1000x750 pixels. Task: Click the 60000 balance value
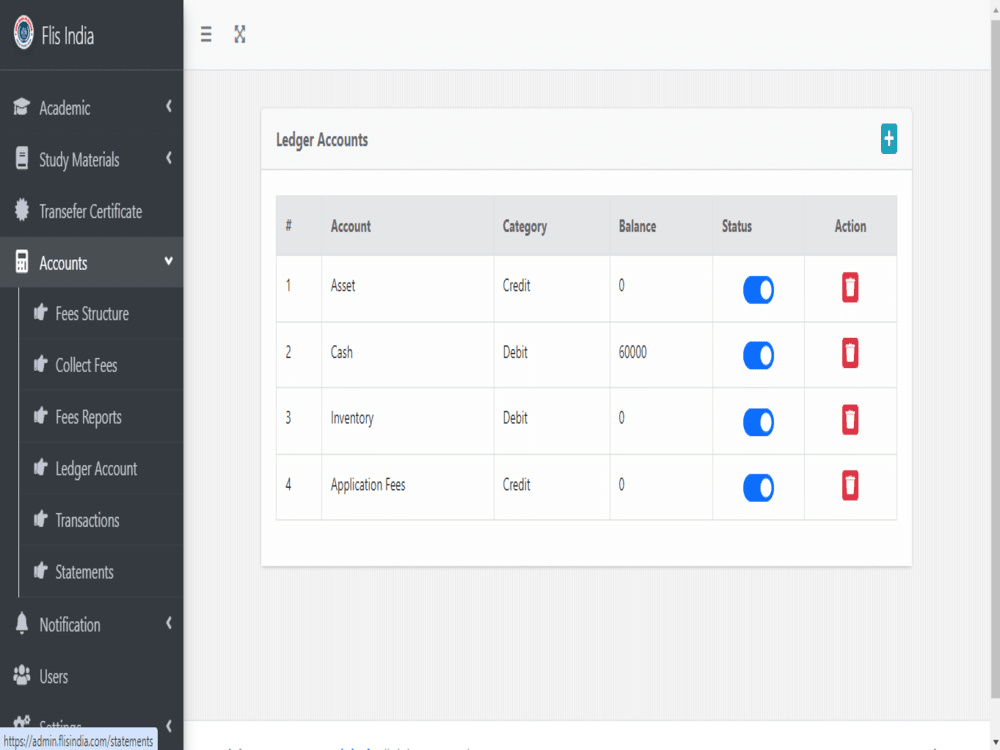click(633, 352)
